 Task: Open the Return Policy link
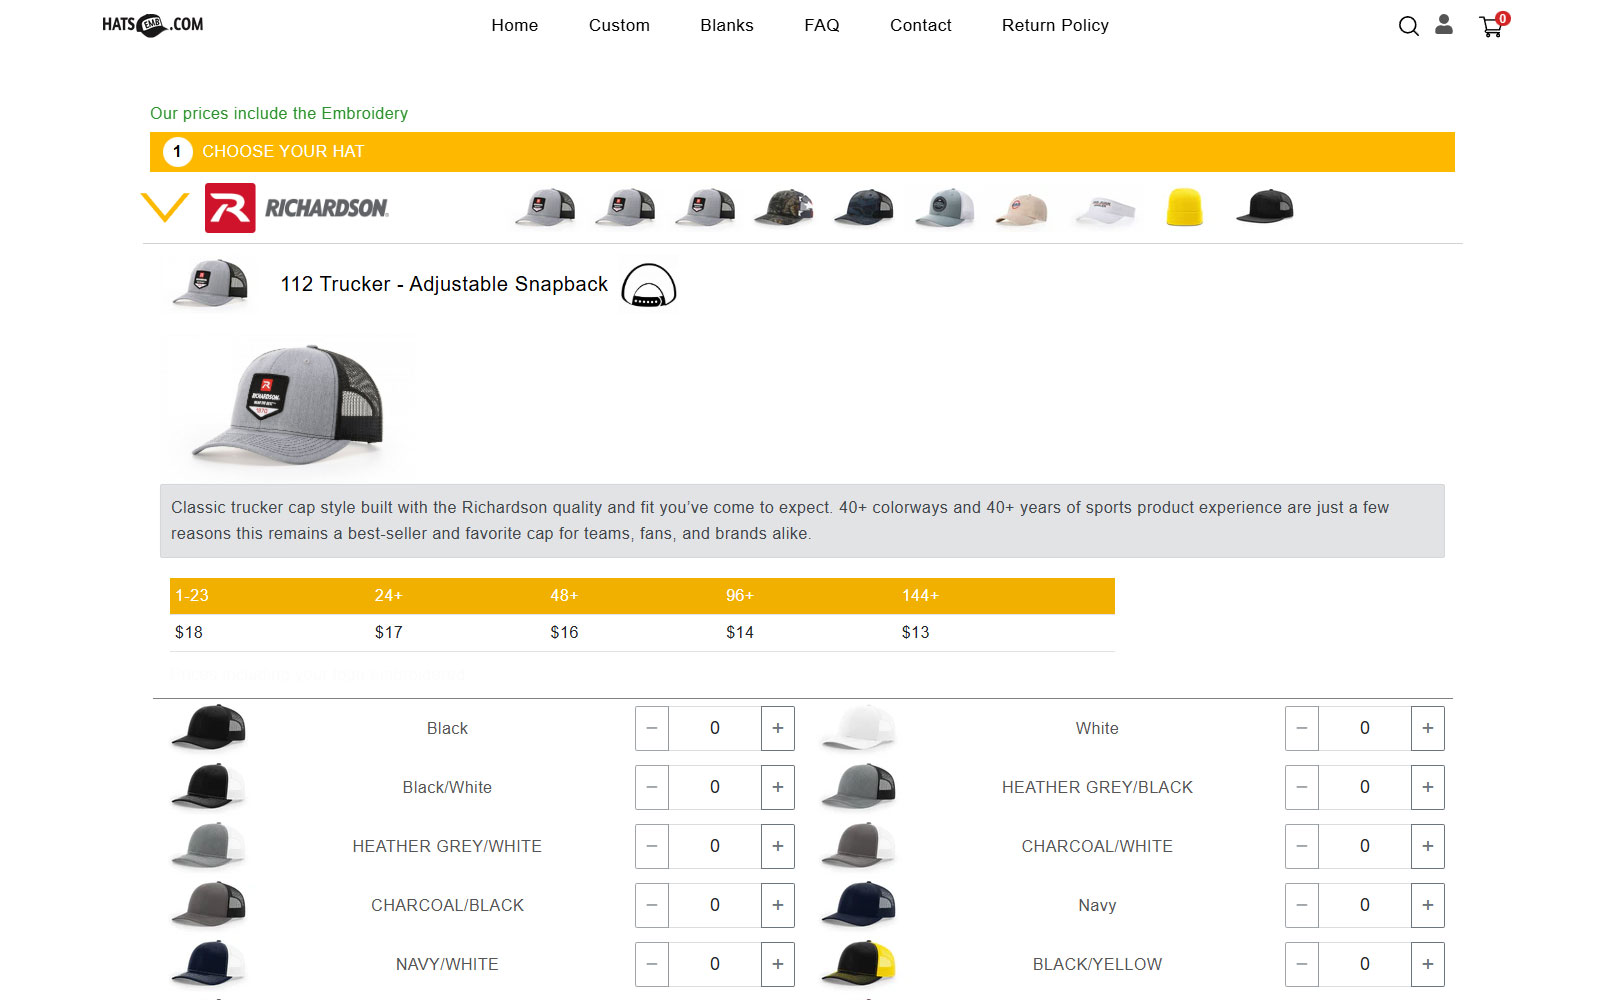pyautogui.click(x=1055, y=25)
